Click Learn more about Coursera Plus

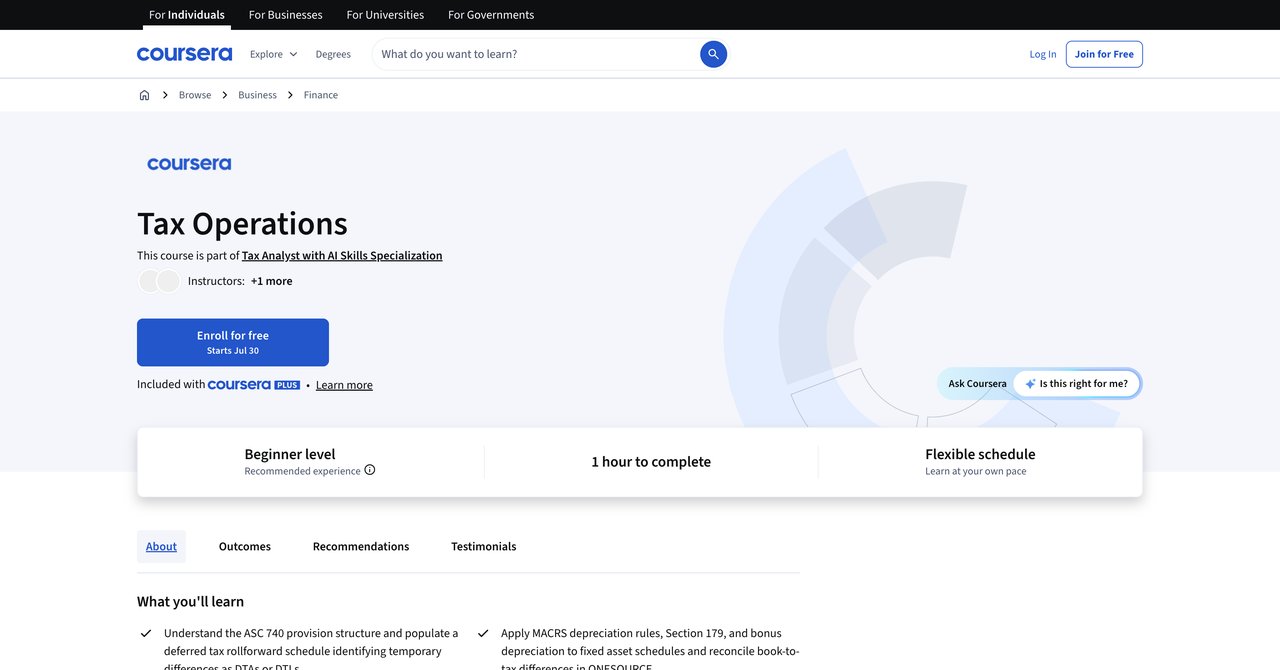[x=344, y=385]
